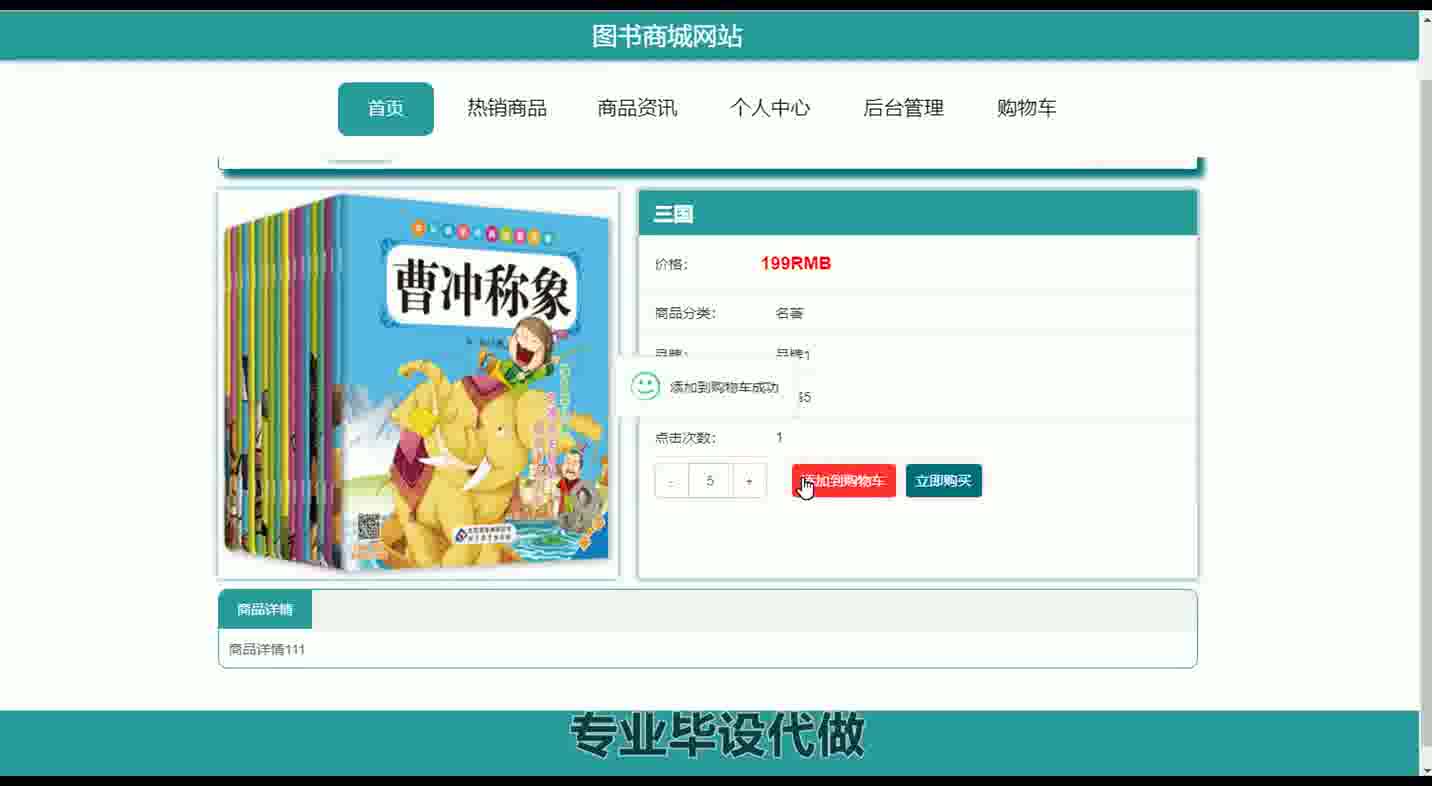The image size is (1432, 786).
Task: Open 购物车 in navigation bar
Action: pos(1027,109)
